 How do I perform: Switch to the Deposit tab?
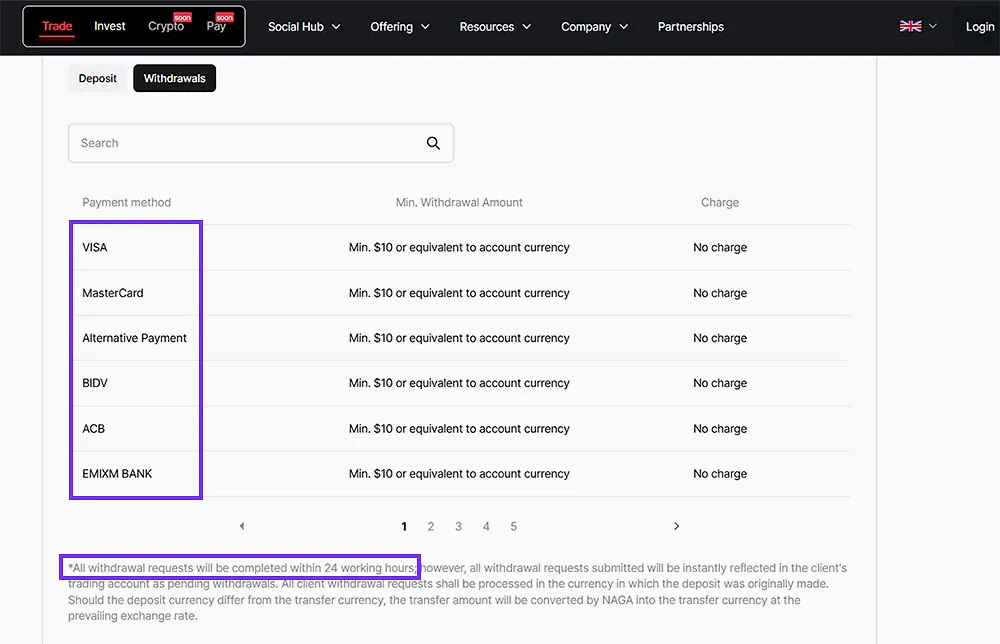98,78
